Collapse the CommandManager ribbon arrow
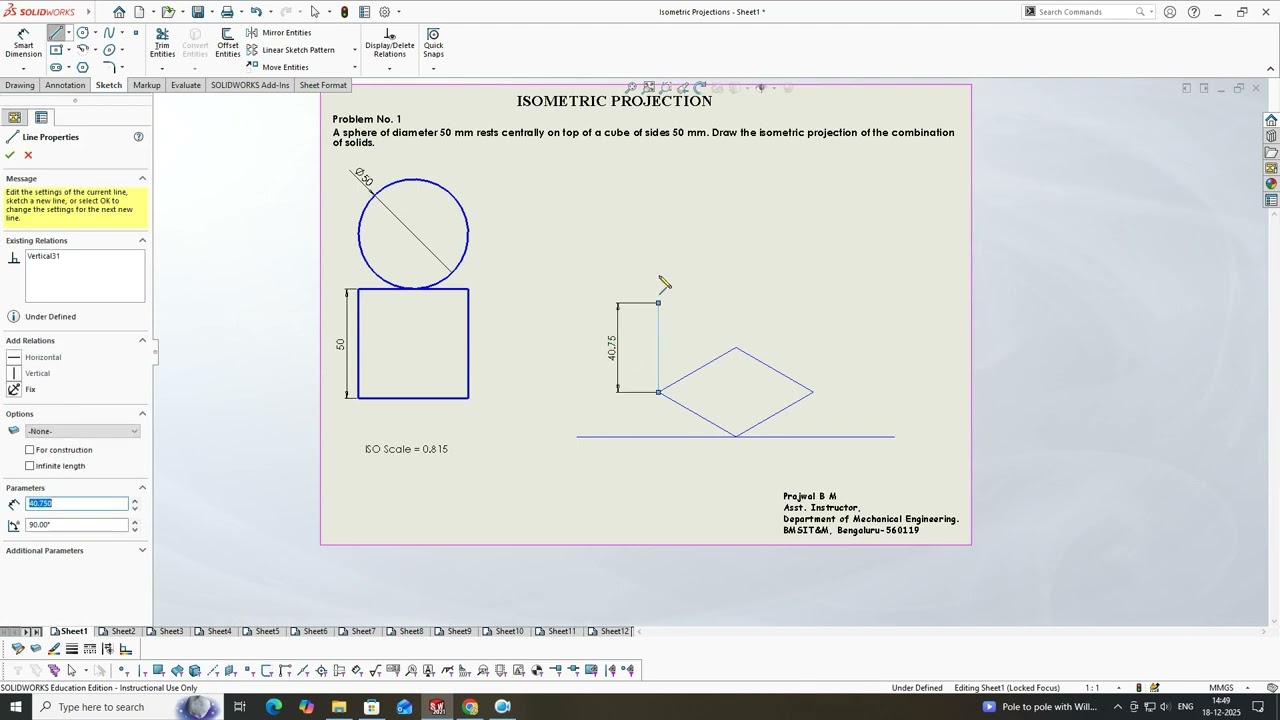 [1271, 69]
